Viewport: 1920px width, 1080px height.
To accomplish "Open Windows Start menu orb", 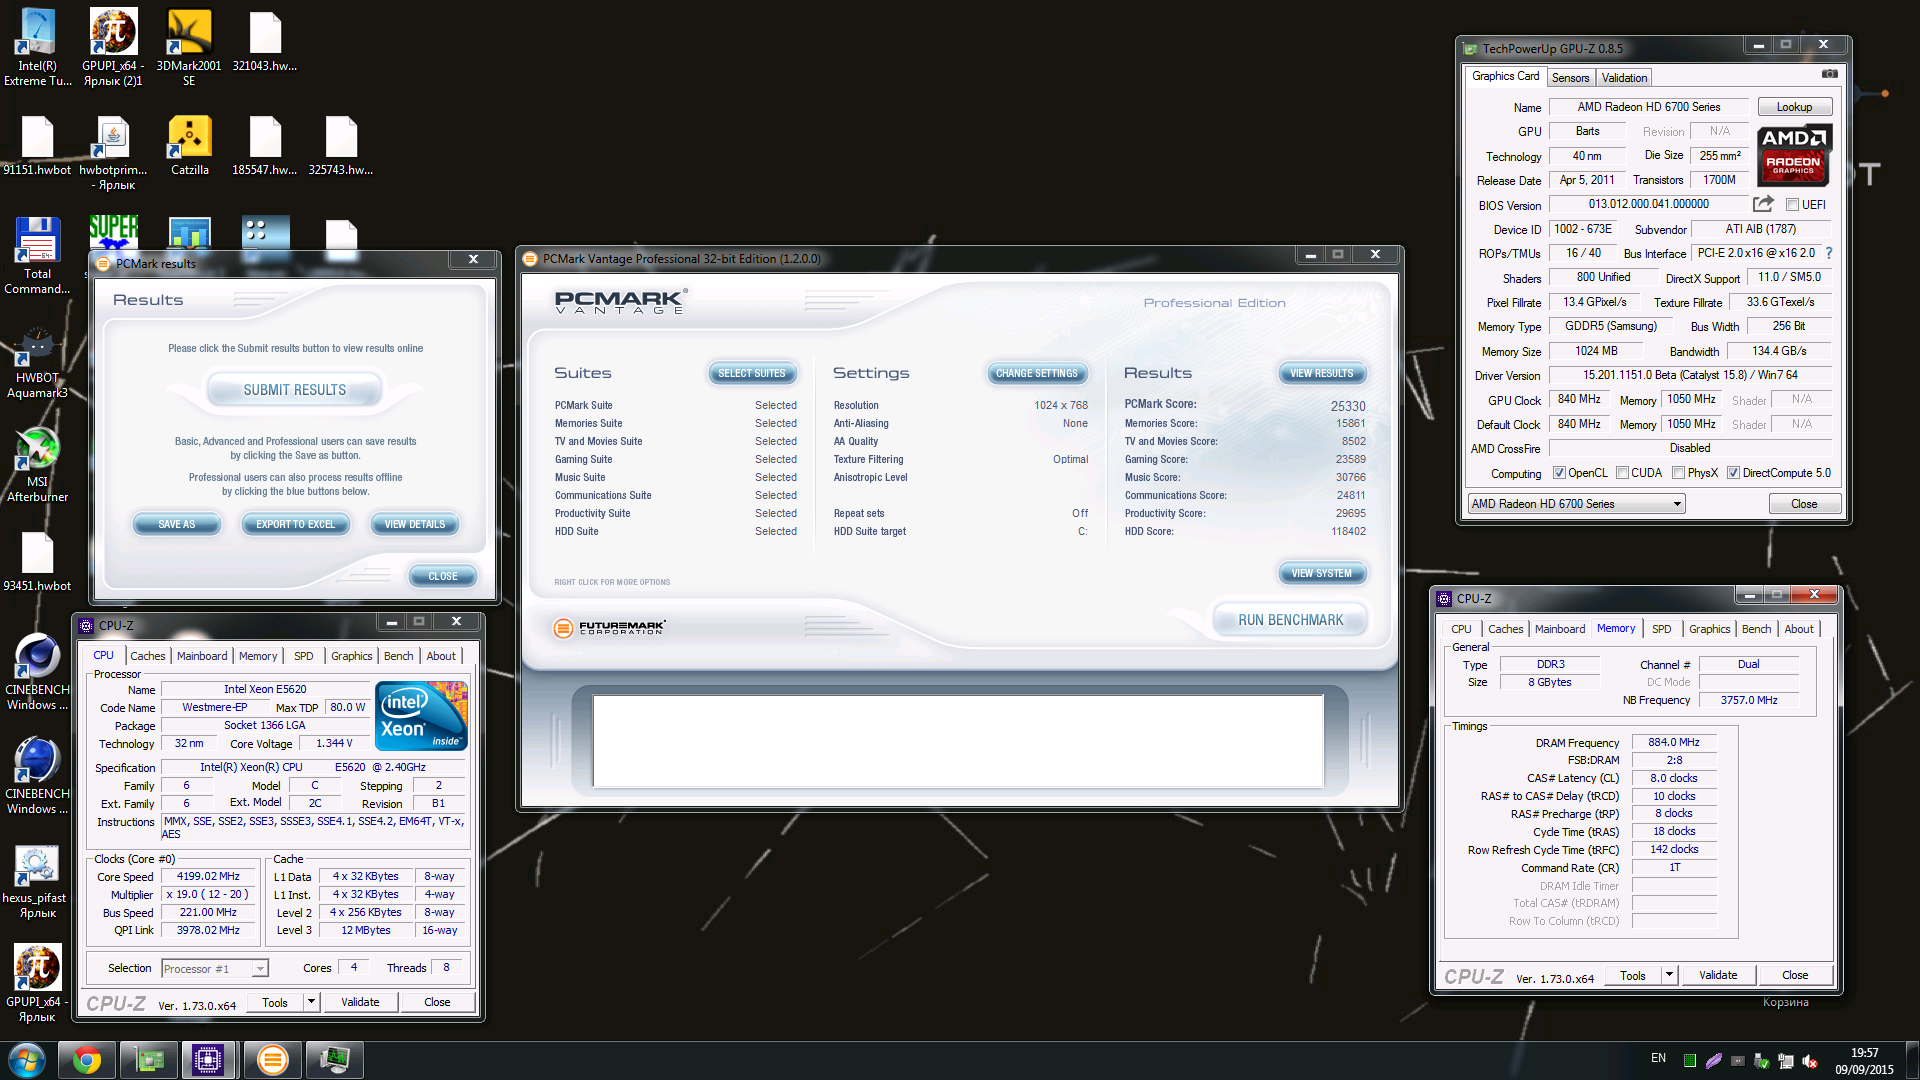I will 27,1059.
